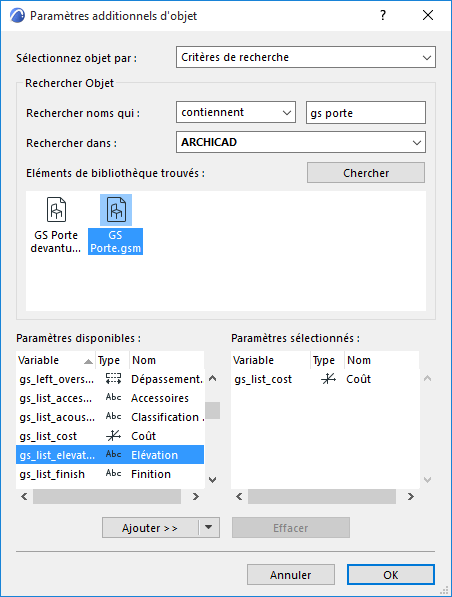Close the Paramètres additionnels d'objet dialog
452x597 pixels.
tap(428, 15)
